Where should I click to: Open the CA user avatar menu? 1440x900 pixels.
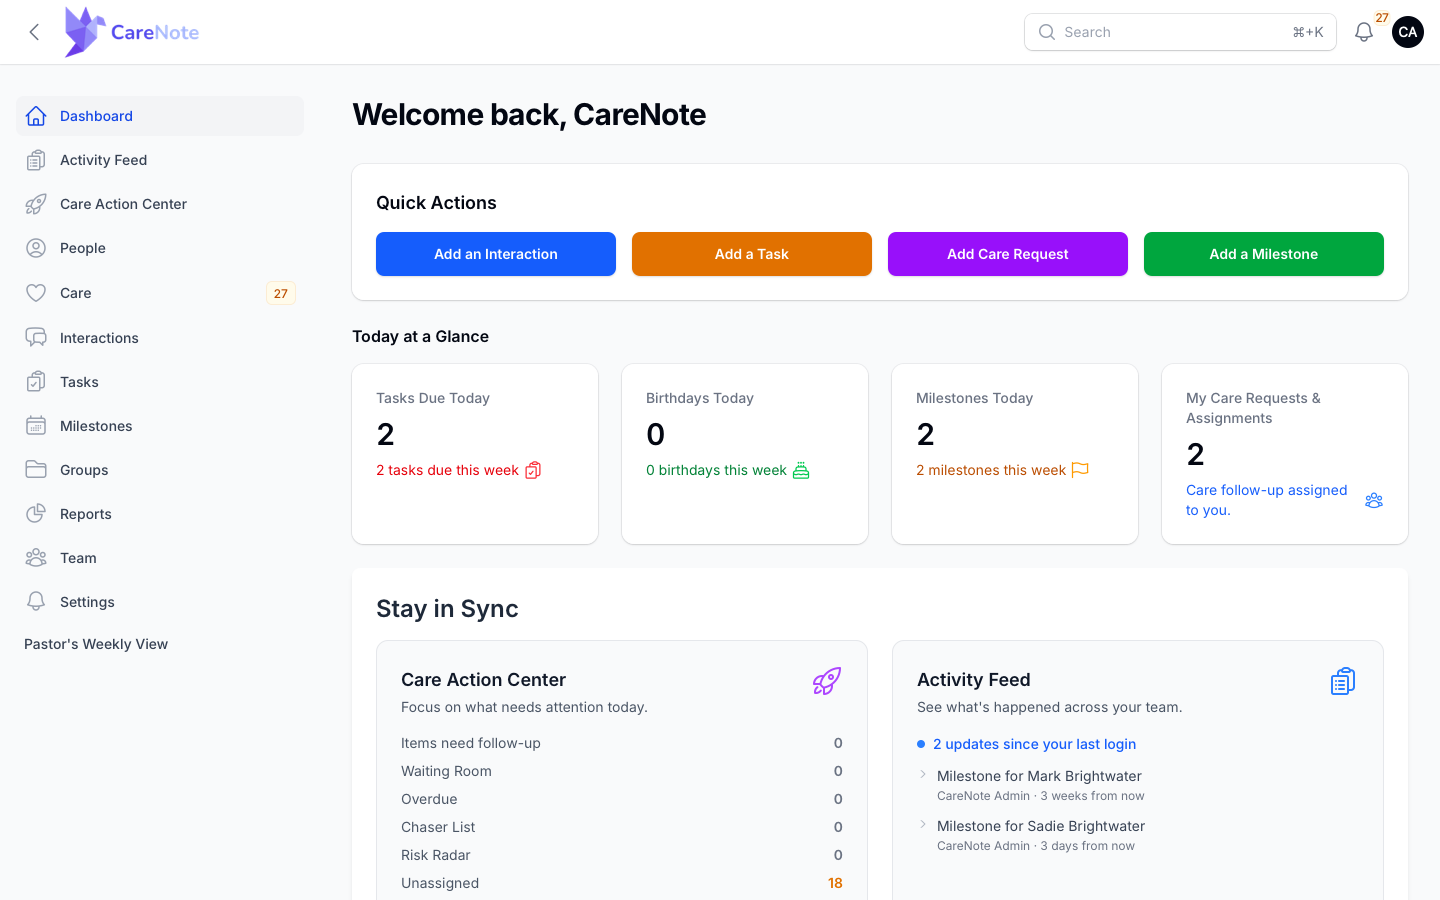coord(1408,32)
